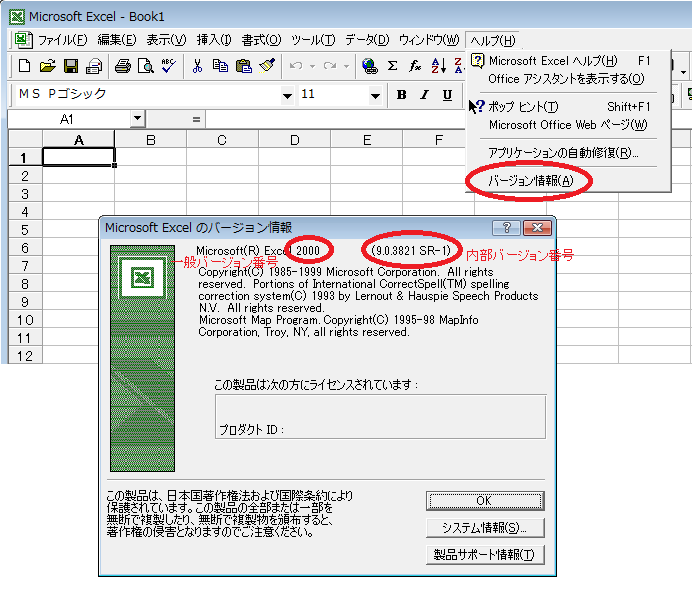Select the Format Painter brush icon
Image resolution: width=692 pixels, height=612 pixels.
pos(267,66)
